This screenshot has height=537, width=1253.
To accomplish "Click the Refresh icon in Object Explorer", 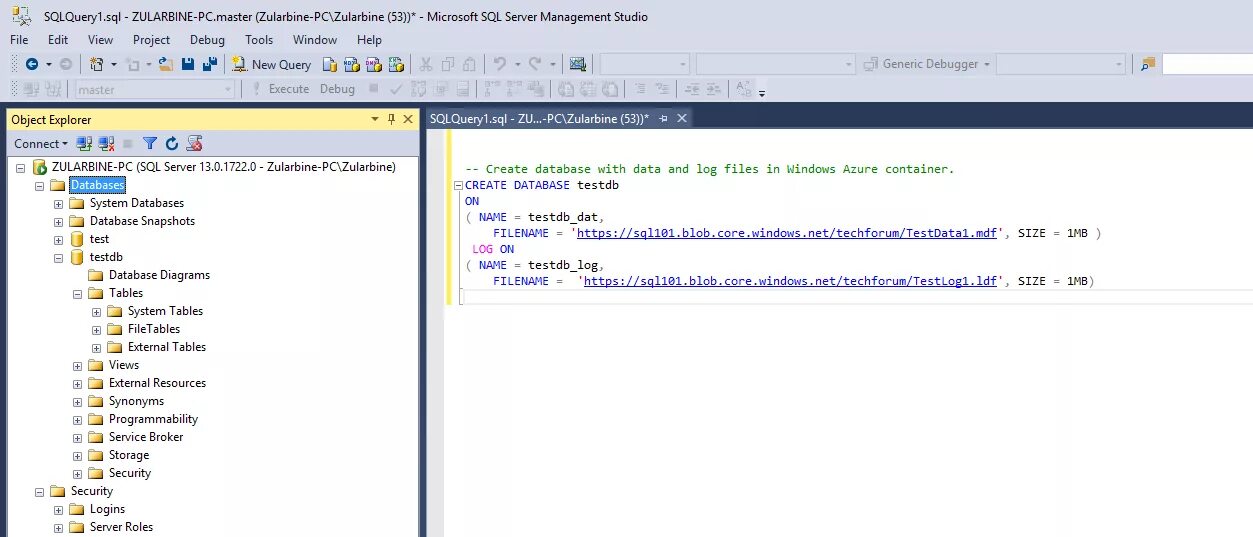I will [171, 144].
